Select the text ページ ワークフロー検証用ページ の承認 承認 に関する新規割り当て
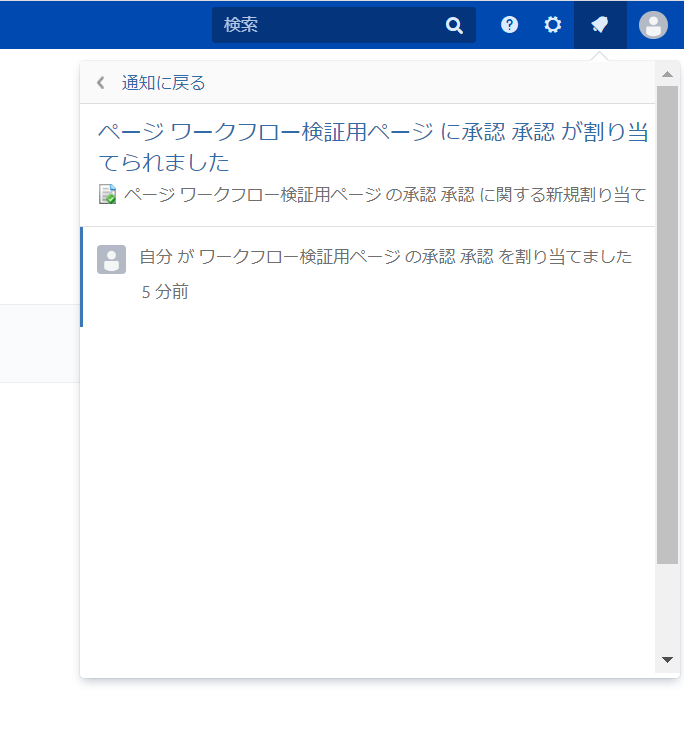This screenshot has height=731, width=684. pos(385,195)
